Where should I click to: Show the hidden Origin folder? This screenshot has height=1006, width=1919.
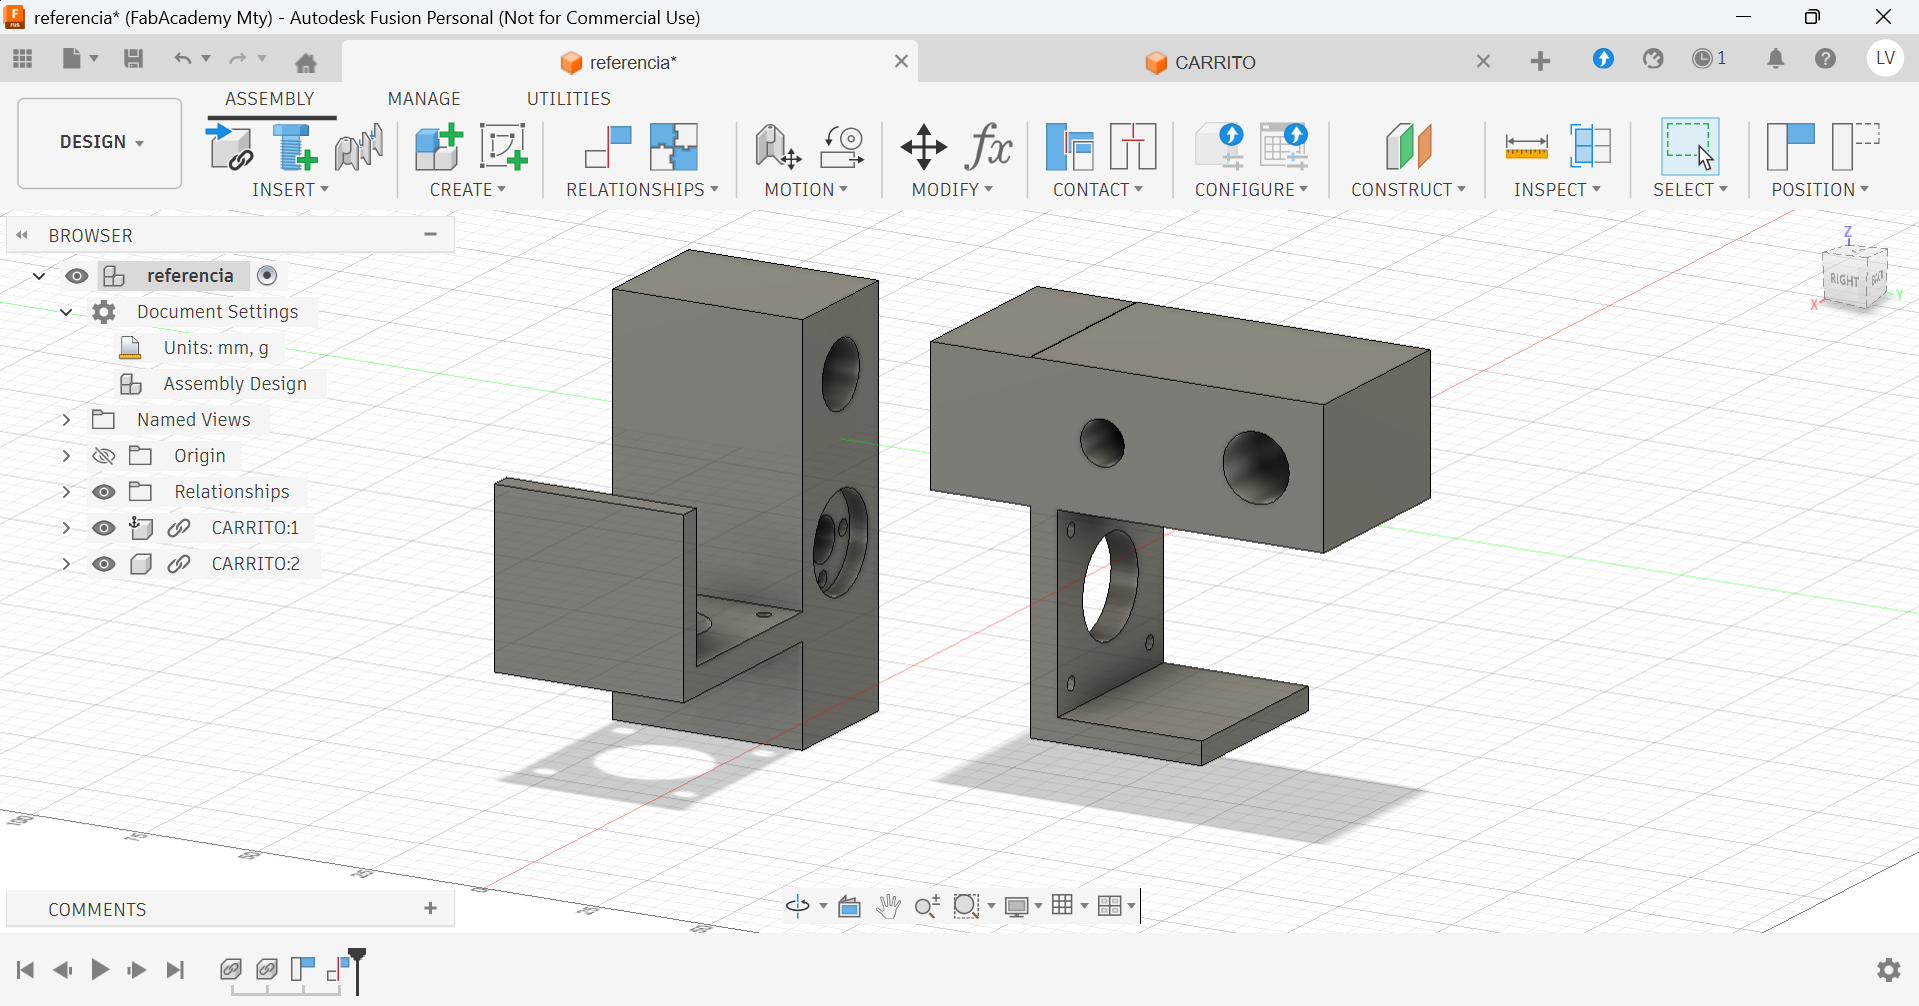point(104,456)
